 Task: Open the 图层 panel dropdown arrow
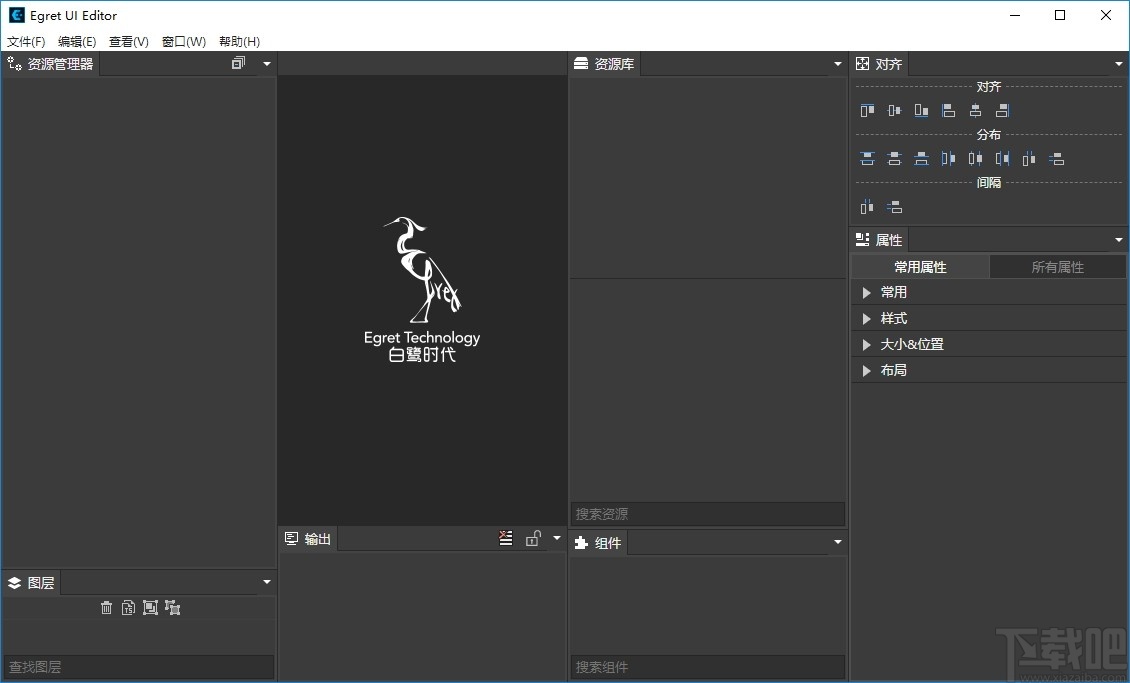[x=266, y=581]
